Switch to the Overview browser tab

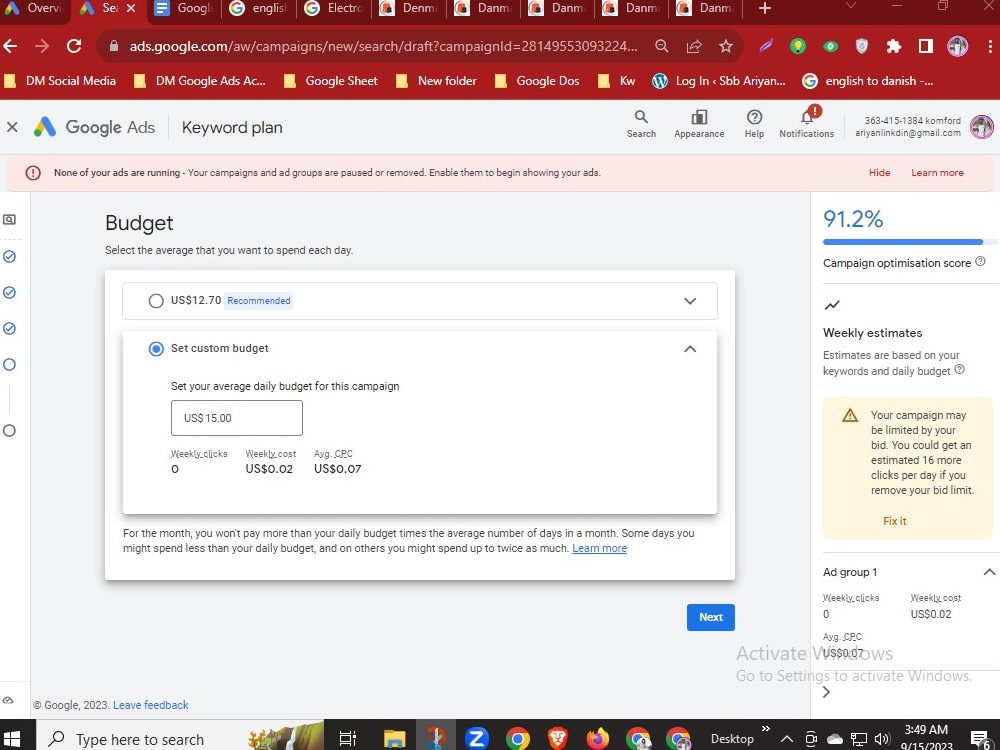coord(35,8)
